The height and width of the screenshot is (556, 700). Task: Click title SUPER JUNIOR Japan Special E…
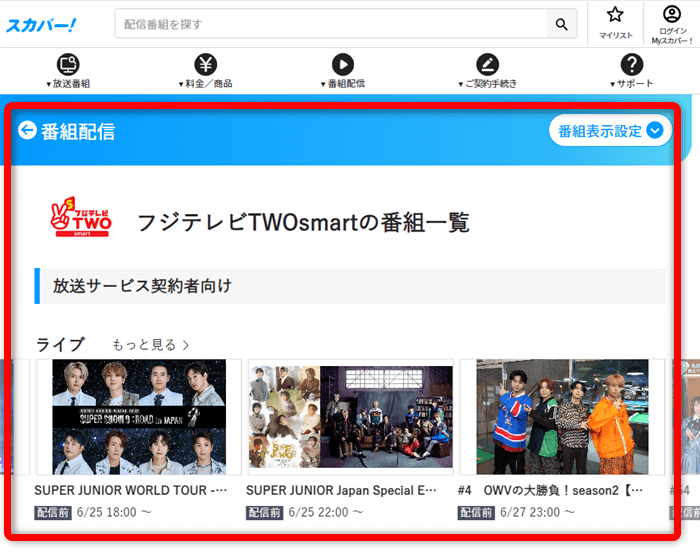pyautogui.click(x=342, y=490)
